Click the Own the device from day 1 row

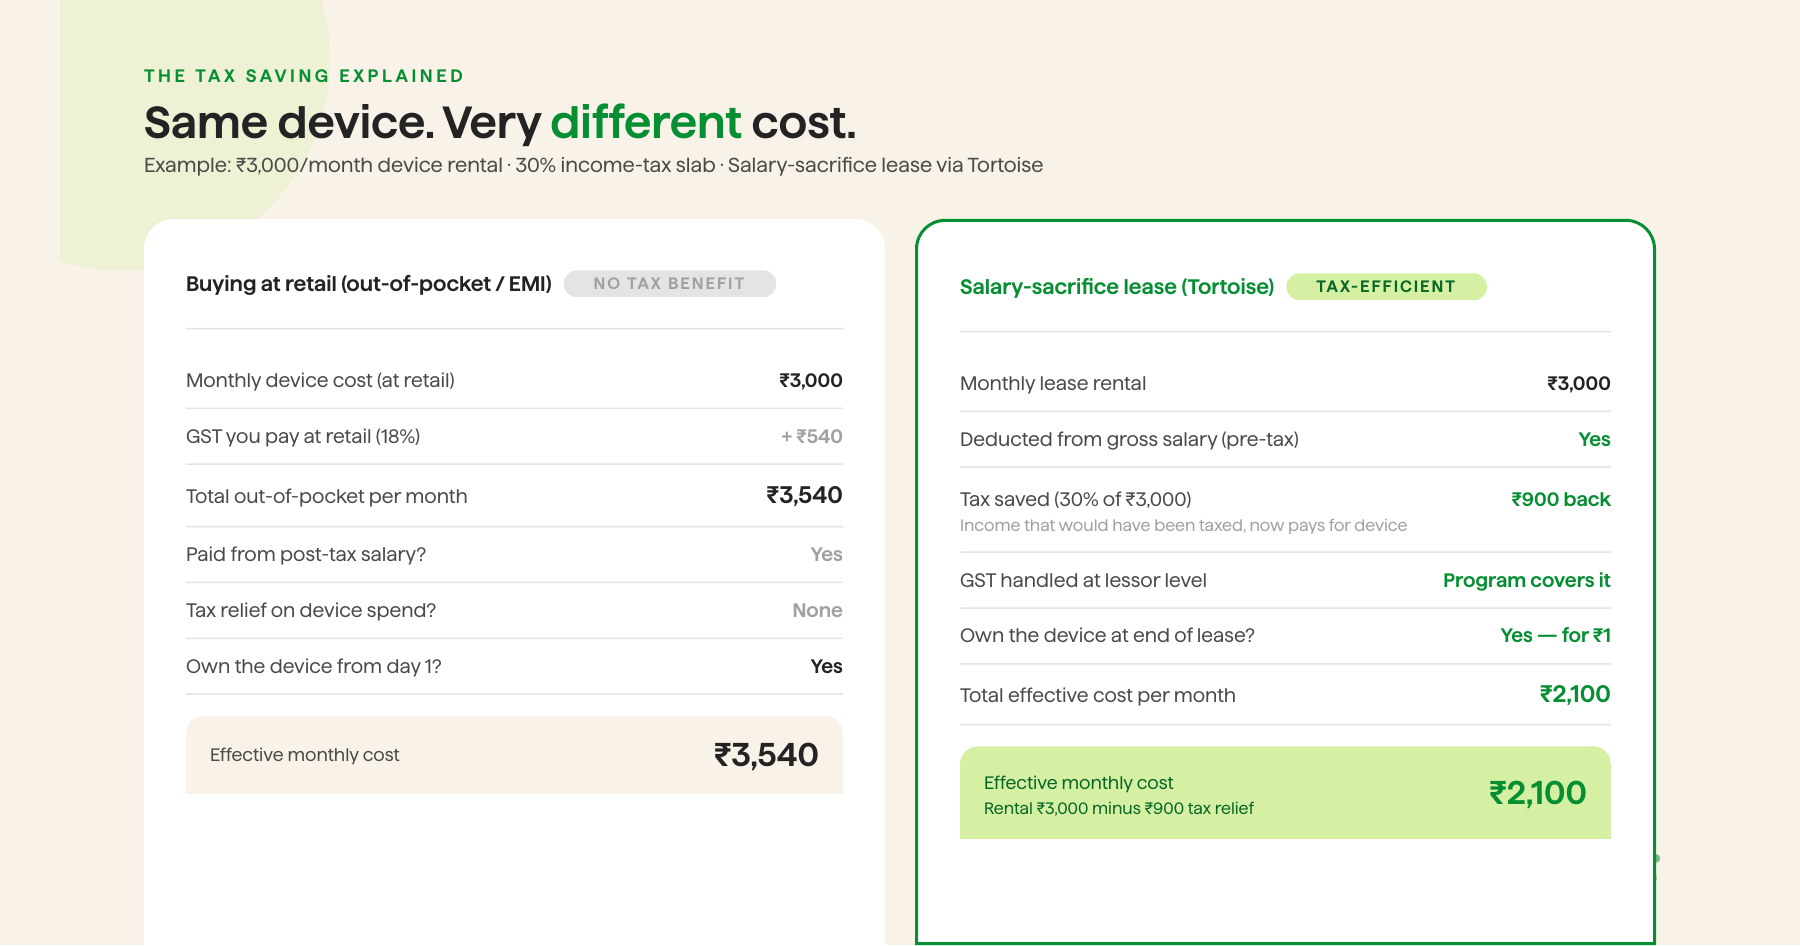pyautogui.click(x=514, y=667)
